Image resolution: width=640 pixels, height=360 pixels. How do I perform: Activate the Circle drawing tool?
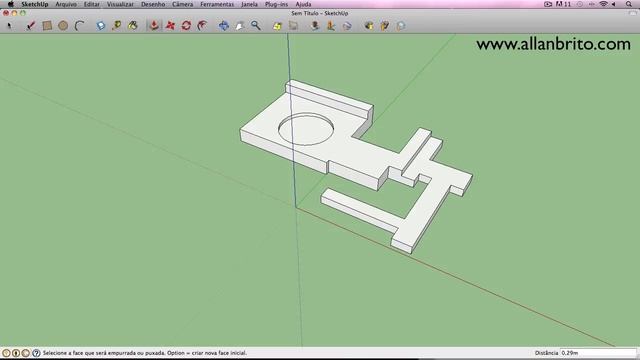click(x=63, y=26)
